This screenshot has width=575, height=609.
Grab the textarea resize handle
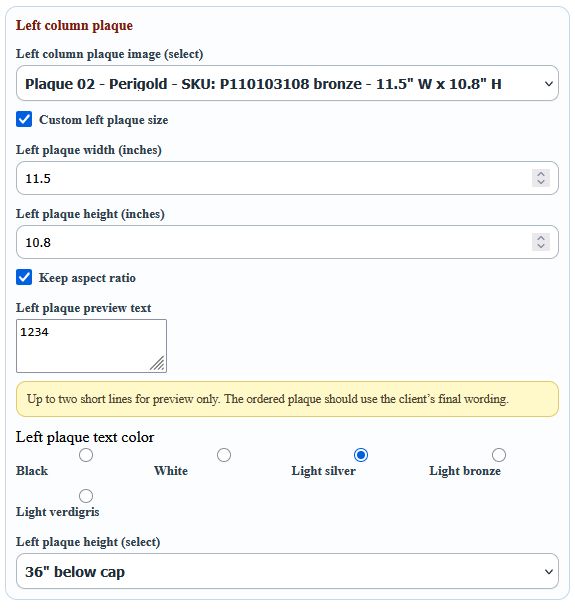coord(158,364)
